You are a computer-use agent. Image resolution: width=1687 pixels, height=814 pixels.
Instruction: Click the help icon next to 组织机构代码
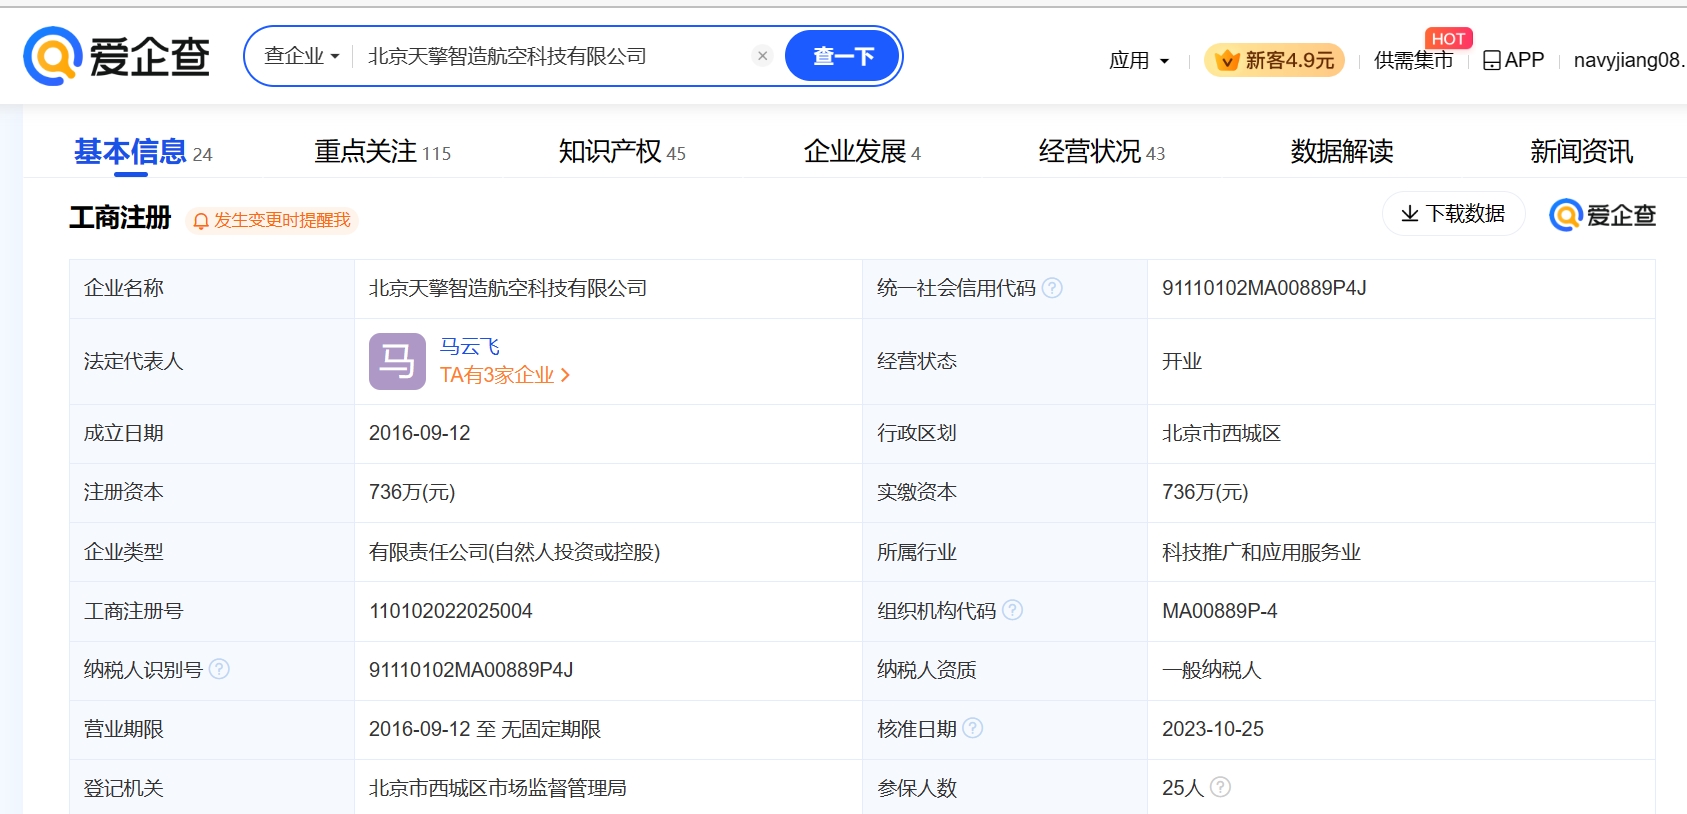pos(1012,610)
